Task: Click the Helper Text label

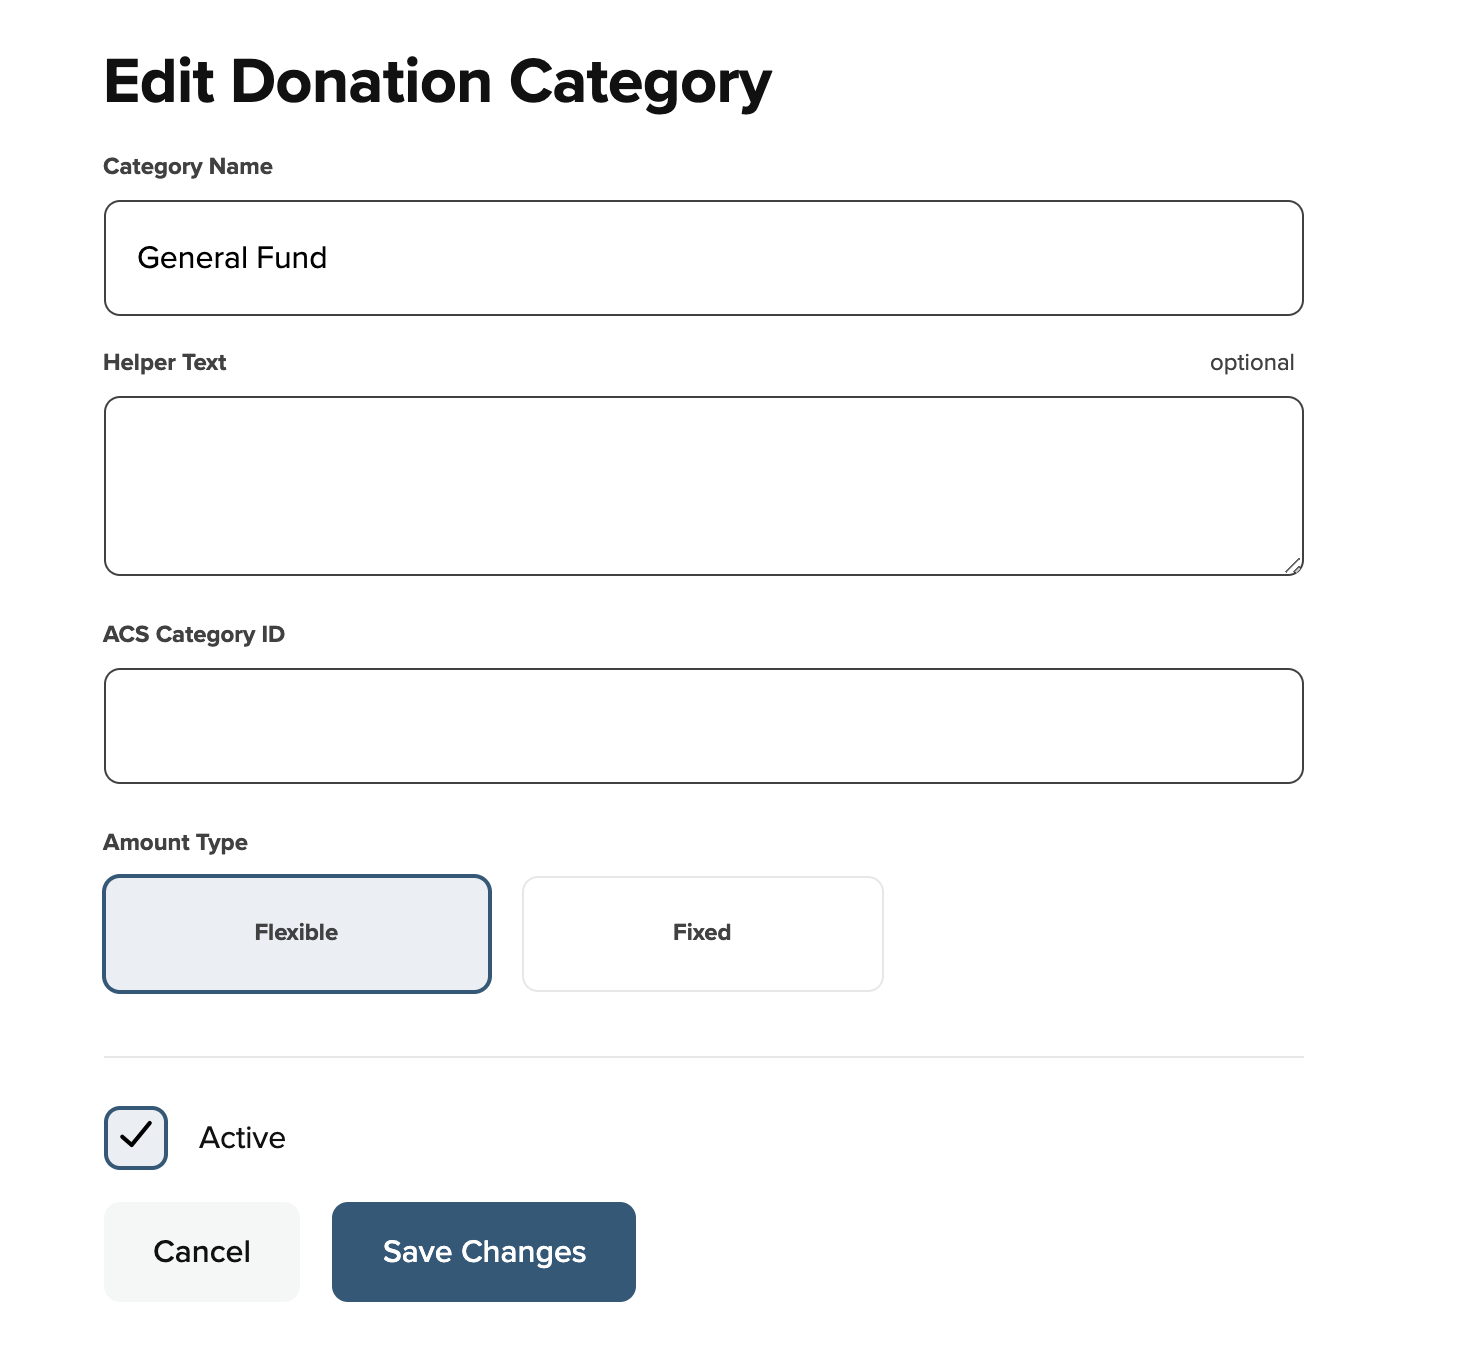Action: point(165,362)
